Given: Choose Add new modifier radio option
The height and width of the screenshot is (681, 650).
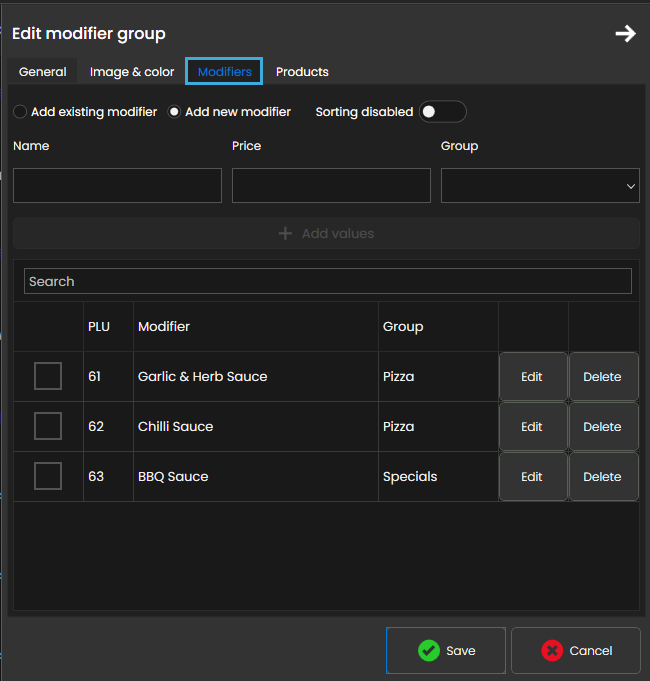Looking at the screenshot, I should click(174, 112).
